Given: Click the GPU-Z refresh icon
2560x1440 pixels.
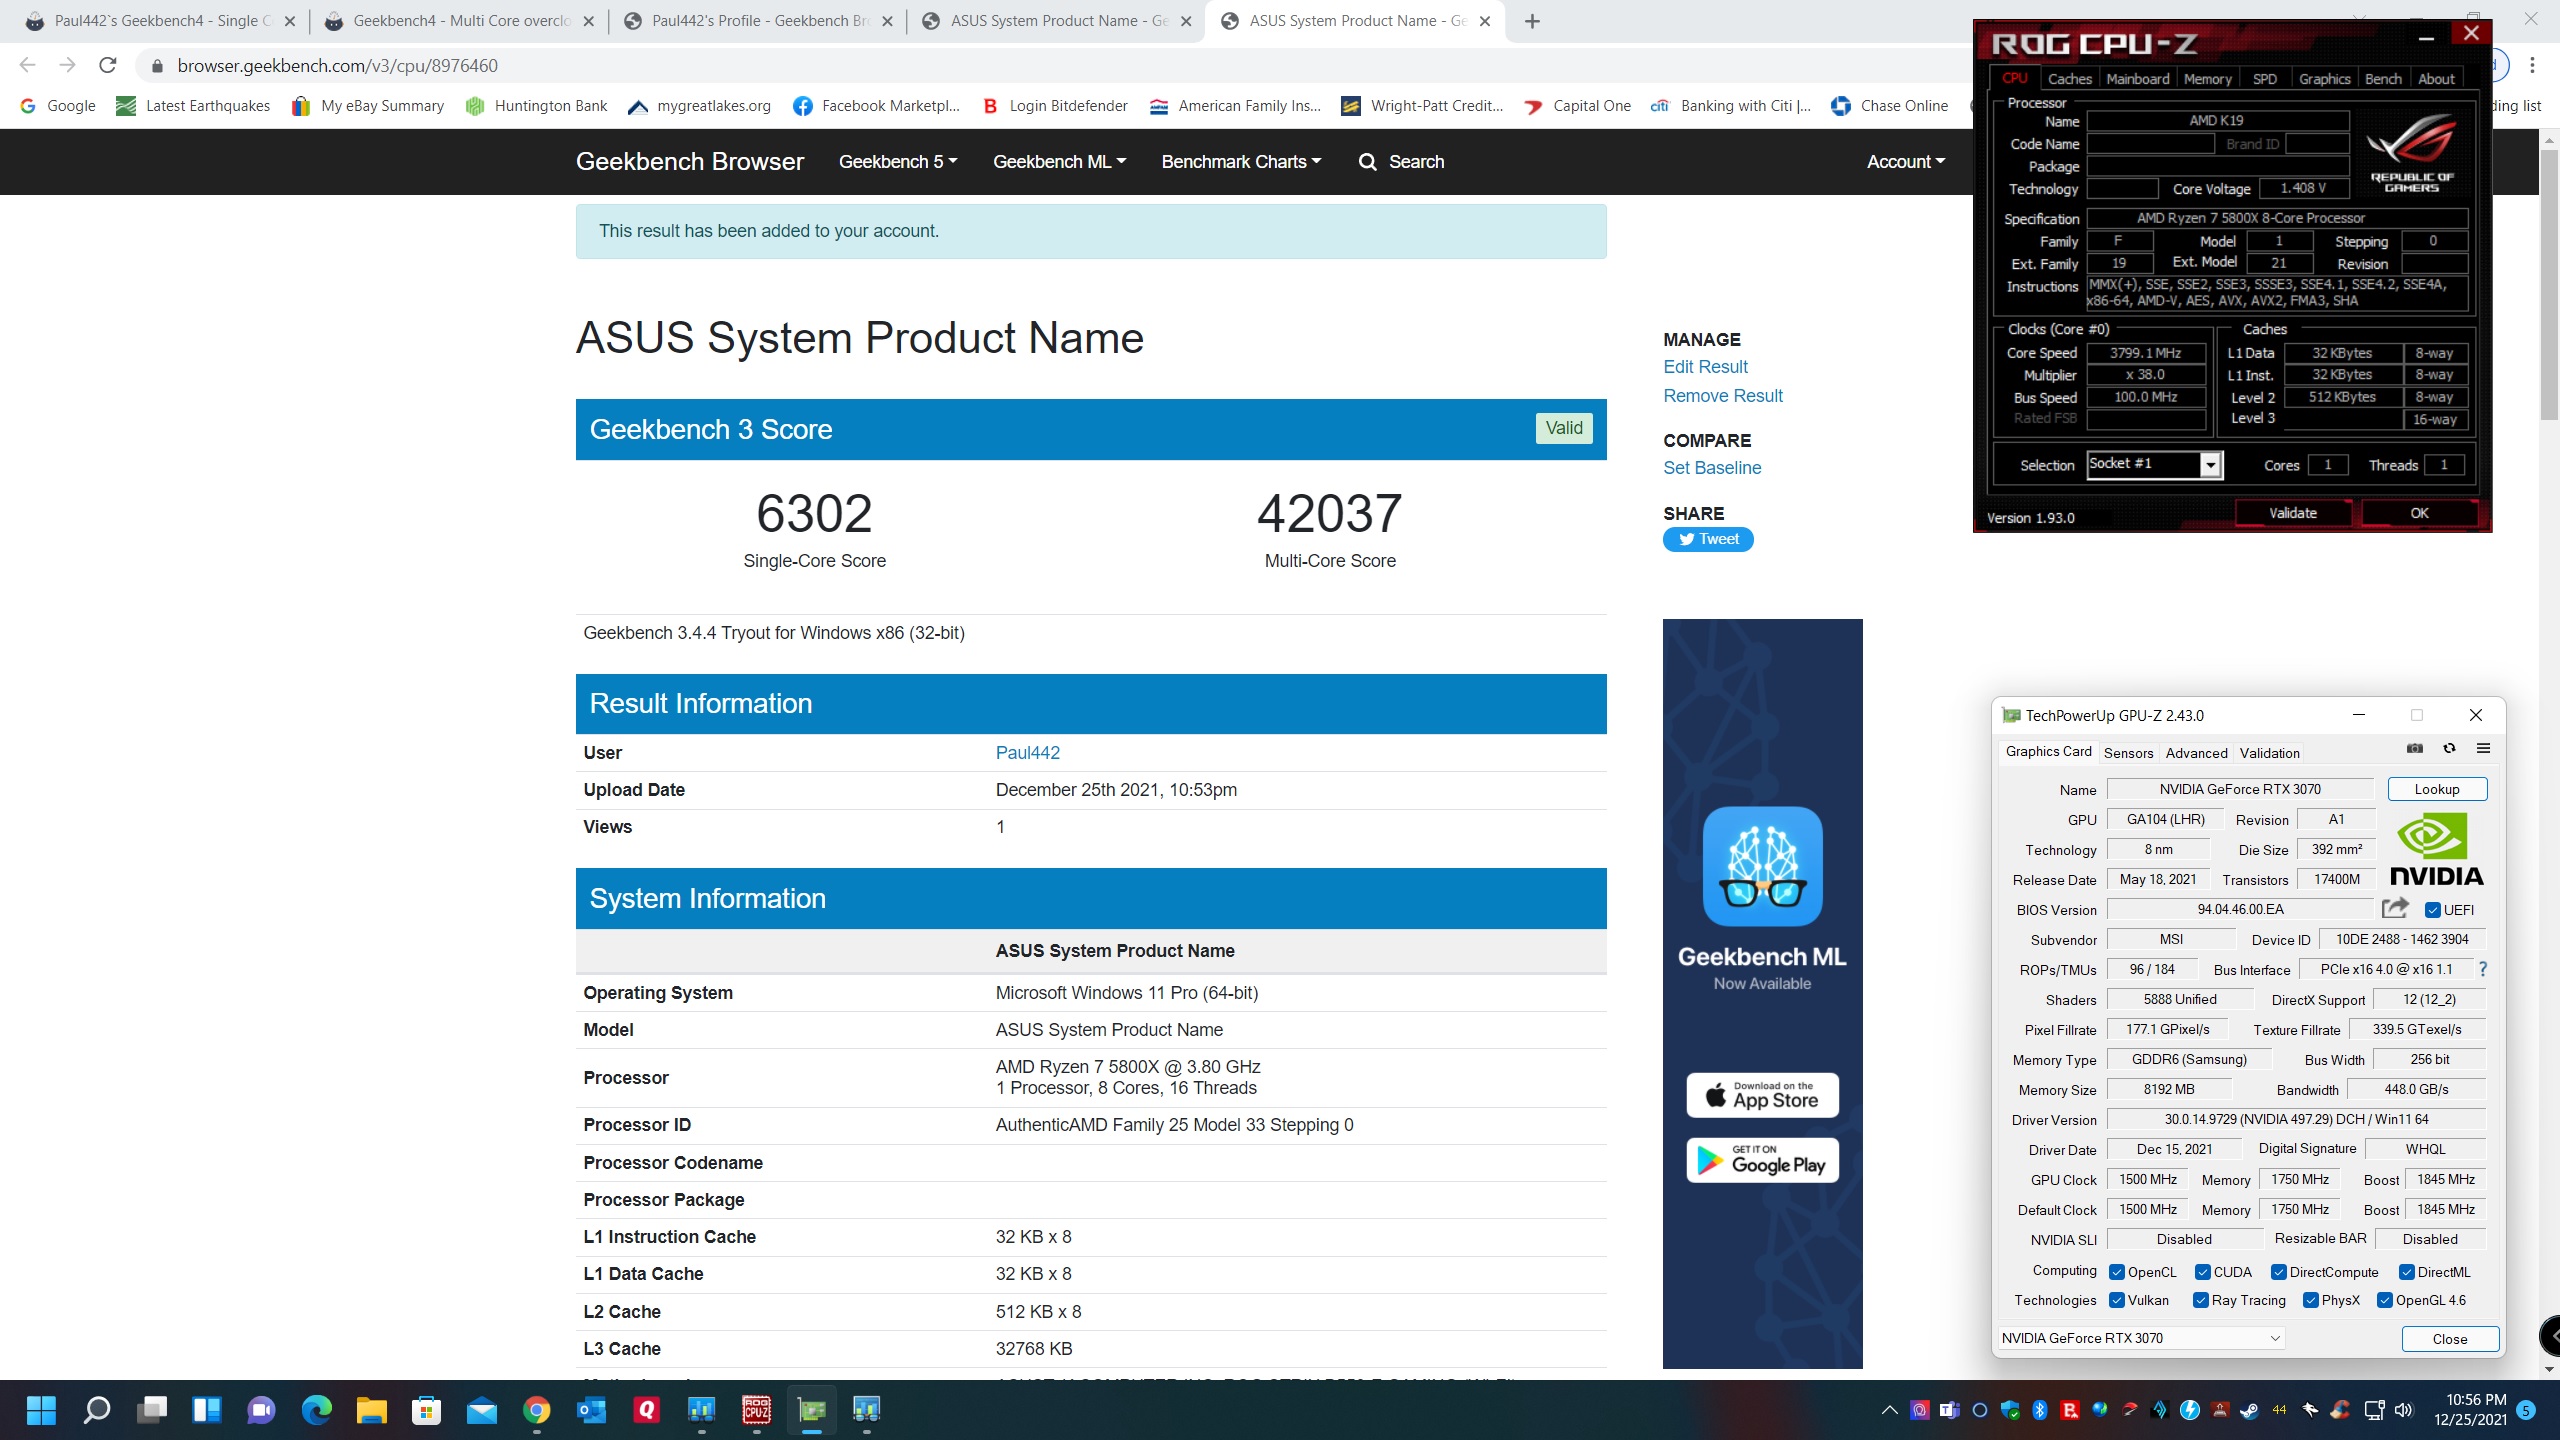Looking at the screenshot, I should click(x=2449, y=749).
